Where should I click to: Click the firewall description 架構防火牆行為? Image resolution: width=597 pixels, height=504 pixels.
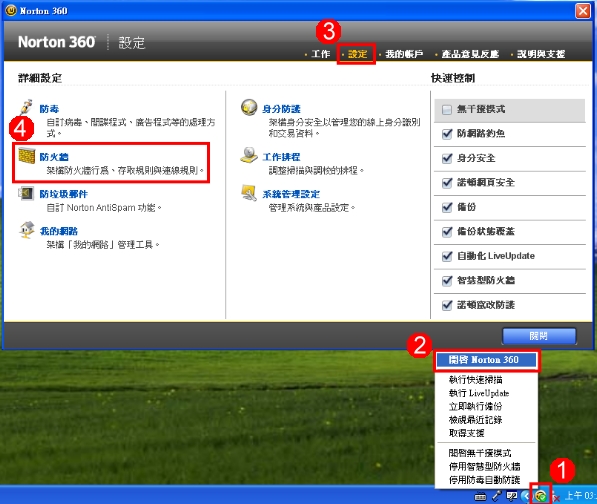pos(125,170)
